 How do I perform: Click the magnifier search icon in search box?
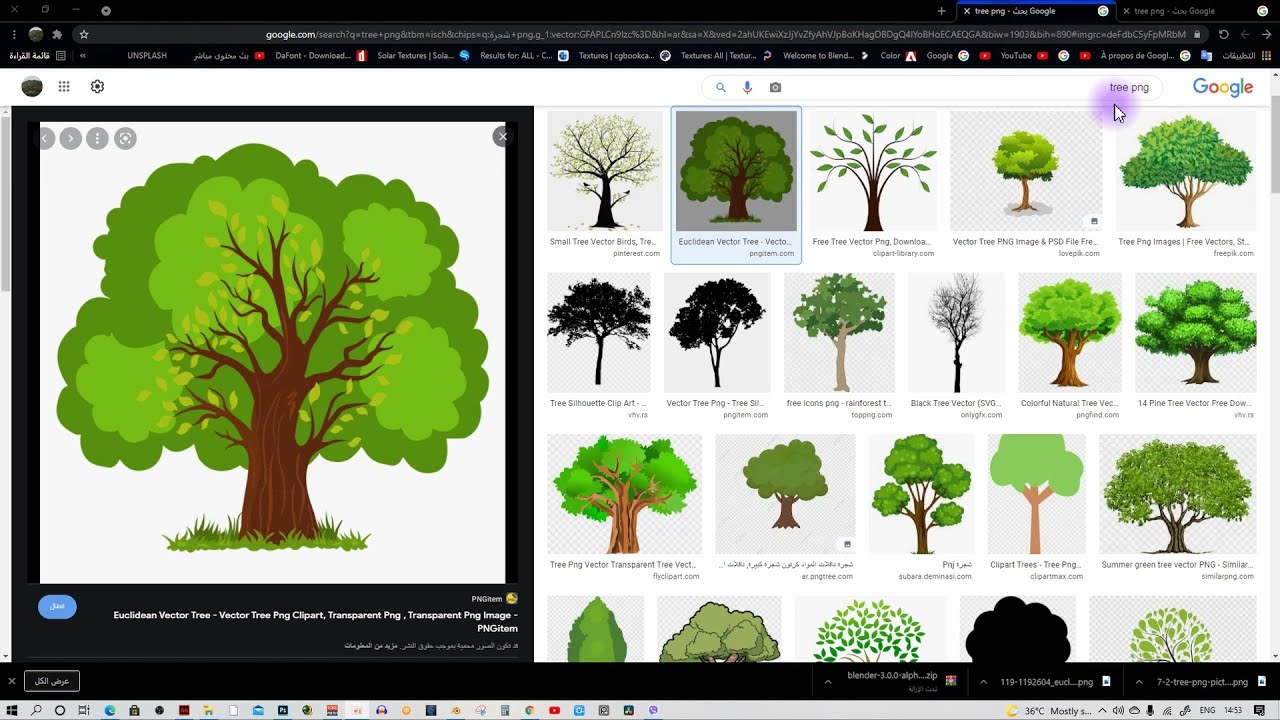721,88
